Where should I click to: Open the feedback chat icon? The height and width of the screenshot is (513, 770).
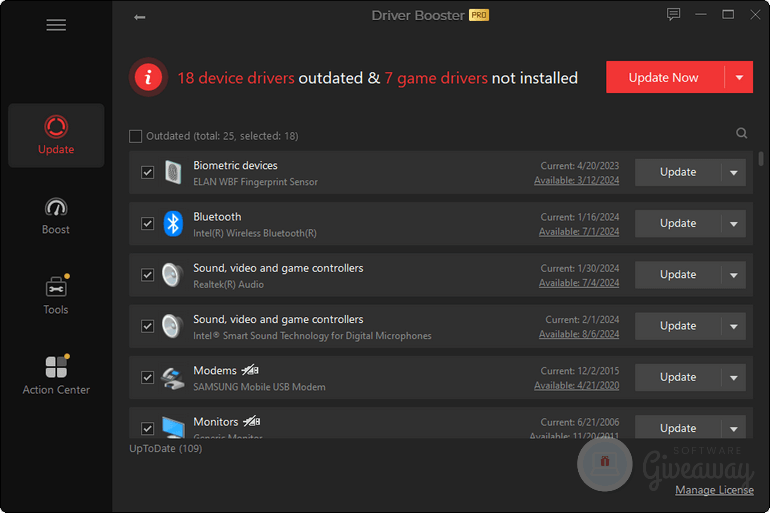(673, 14)
